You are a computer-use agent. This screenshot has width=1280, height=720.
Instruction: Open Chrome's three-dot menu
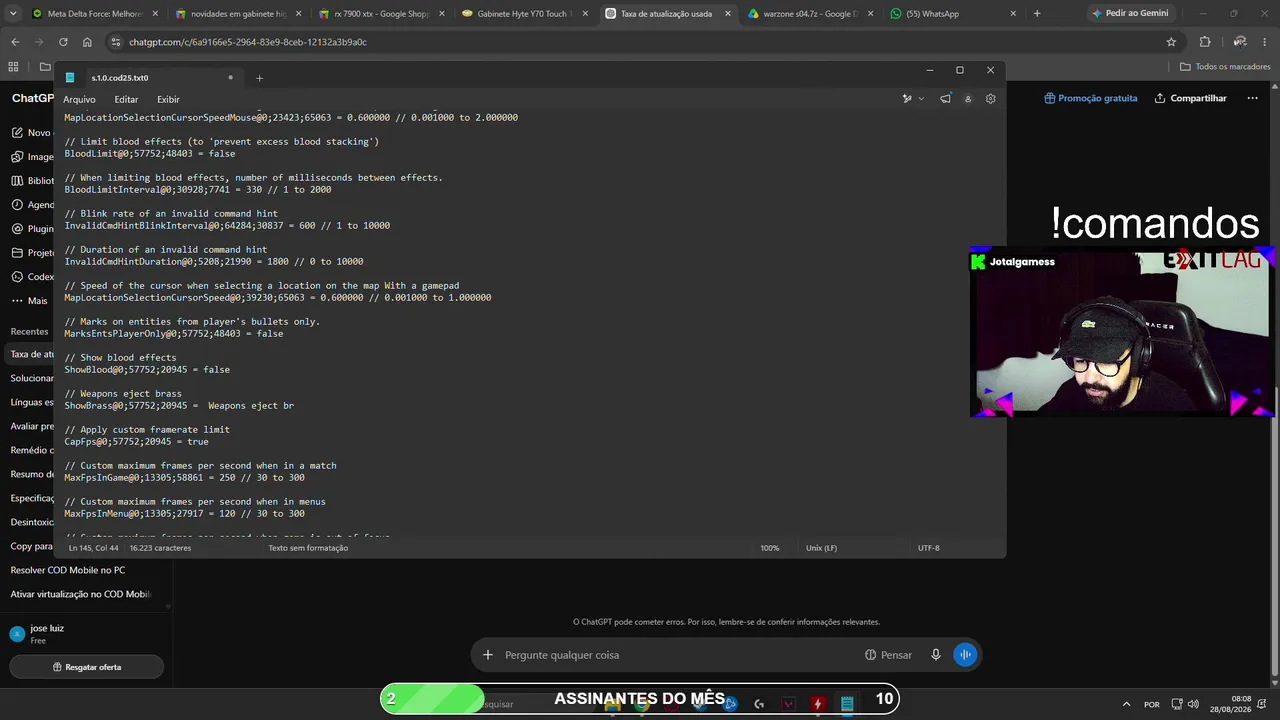[1265, 42]
